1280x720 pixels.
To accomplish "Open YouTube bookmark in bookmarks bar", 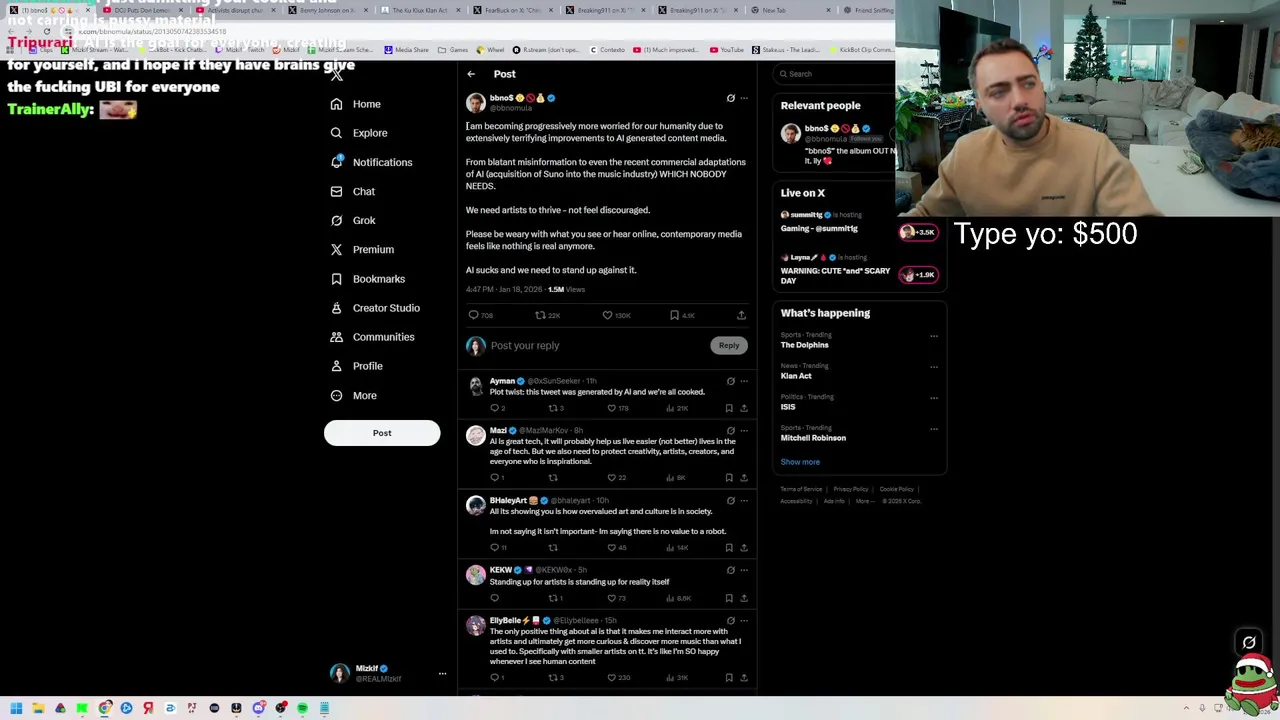I will tap(727, 50).
